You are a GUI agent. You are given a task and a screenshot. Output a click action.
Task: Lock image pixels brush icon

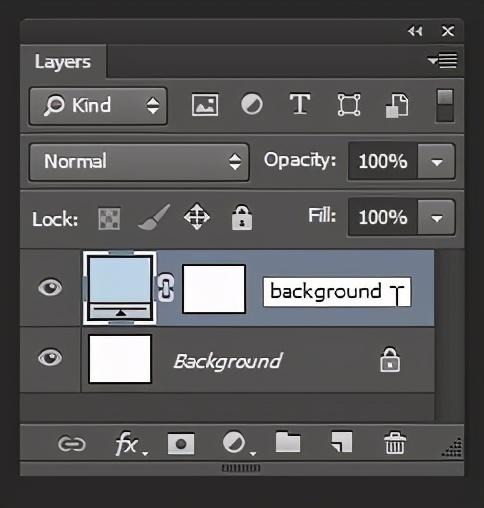tap(154, 217)
